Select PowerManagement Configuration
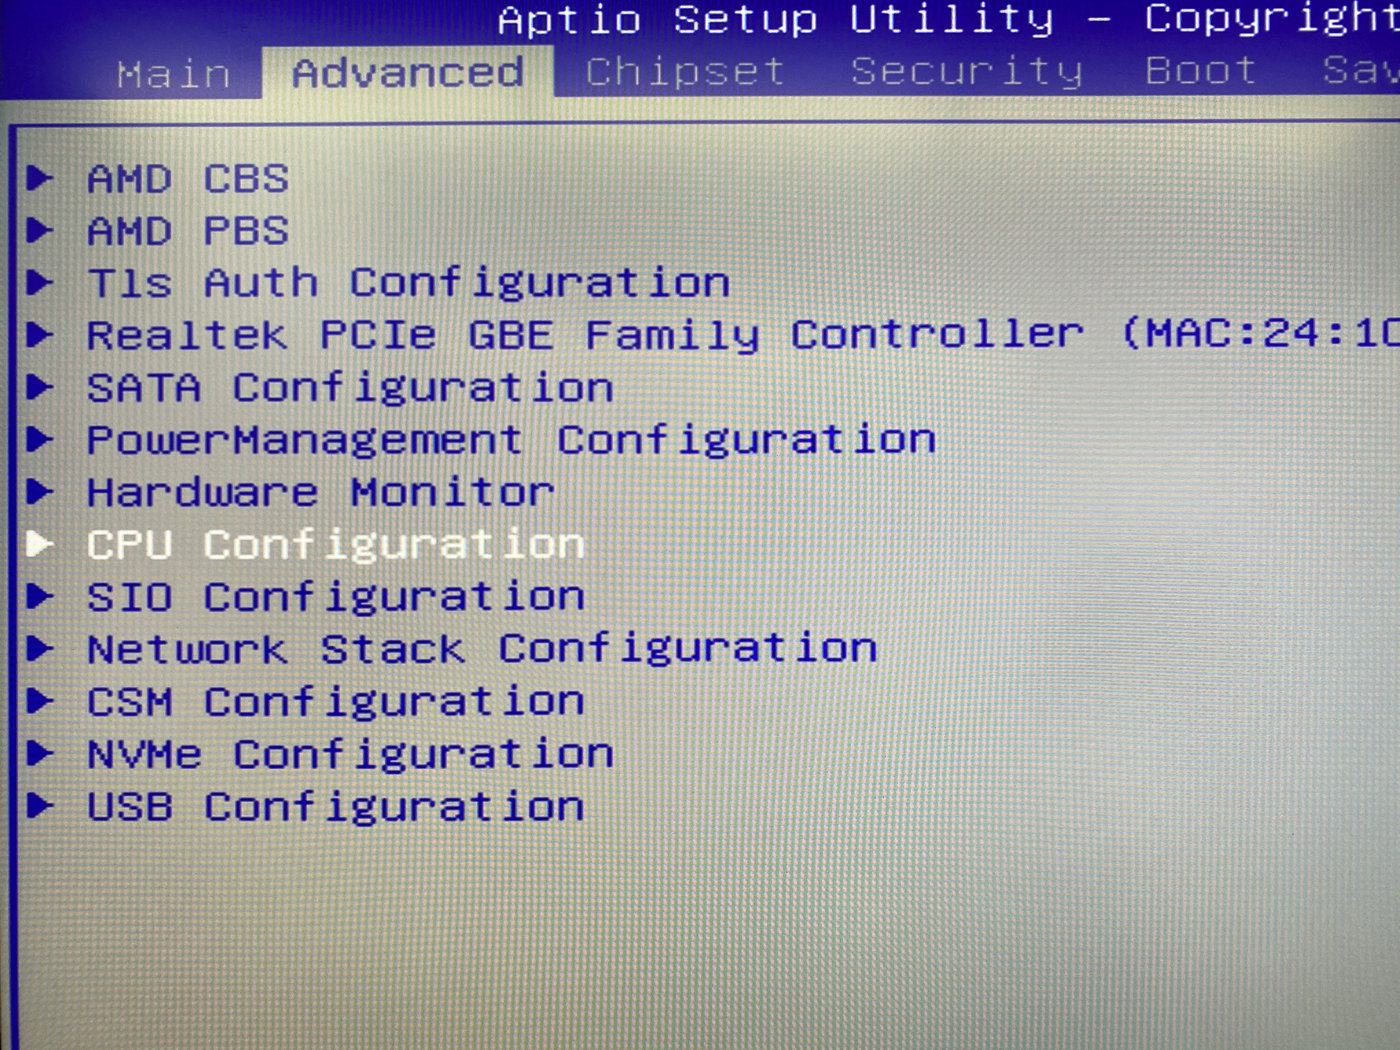The width and height of the screenshot is (1400, 1050). pos(510,439)
